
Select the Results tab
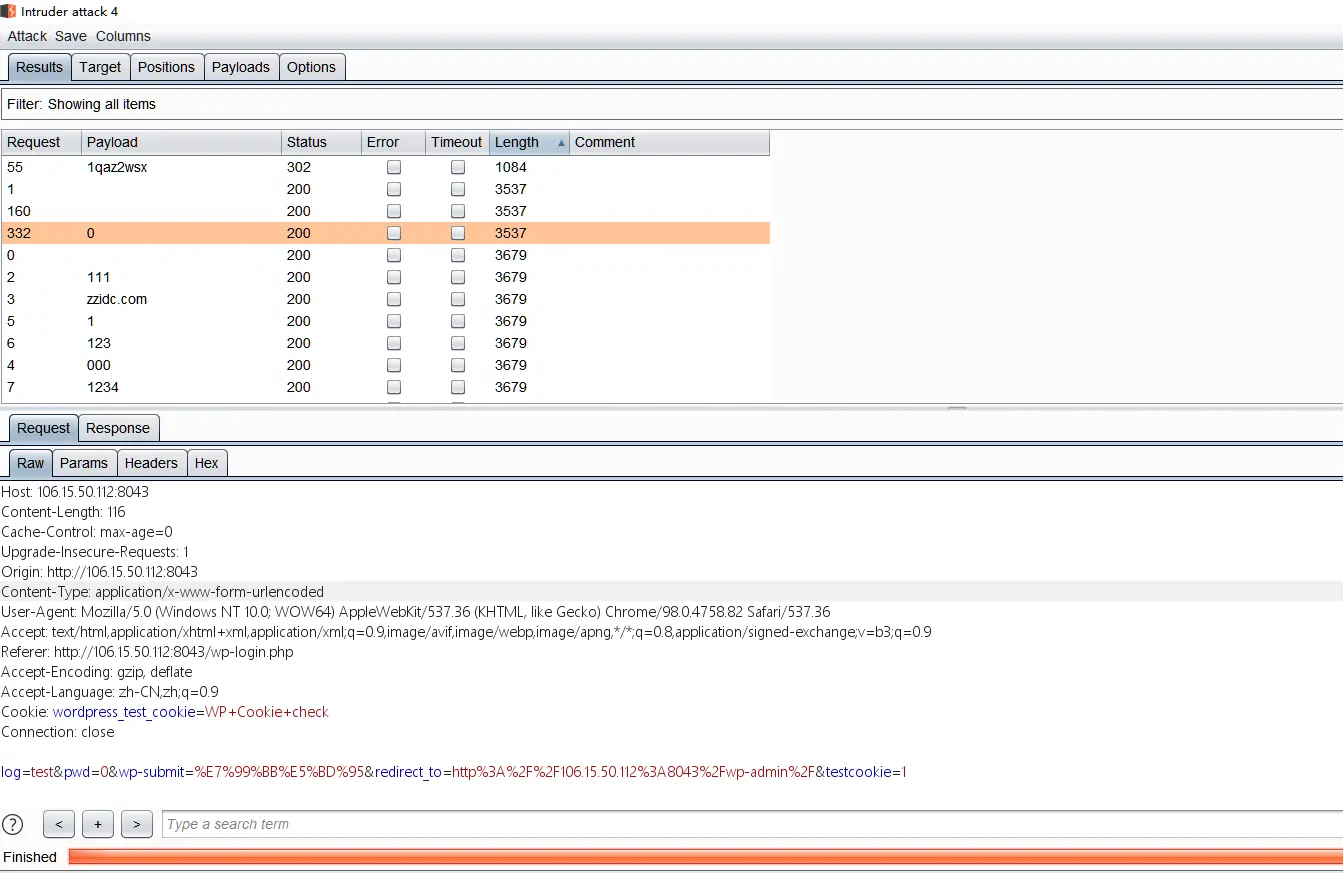click(x=40, y=67)
